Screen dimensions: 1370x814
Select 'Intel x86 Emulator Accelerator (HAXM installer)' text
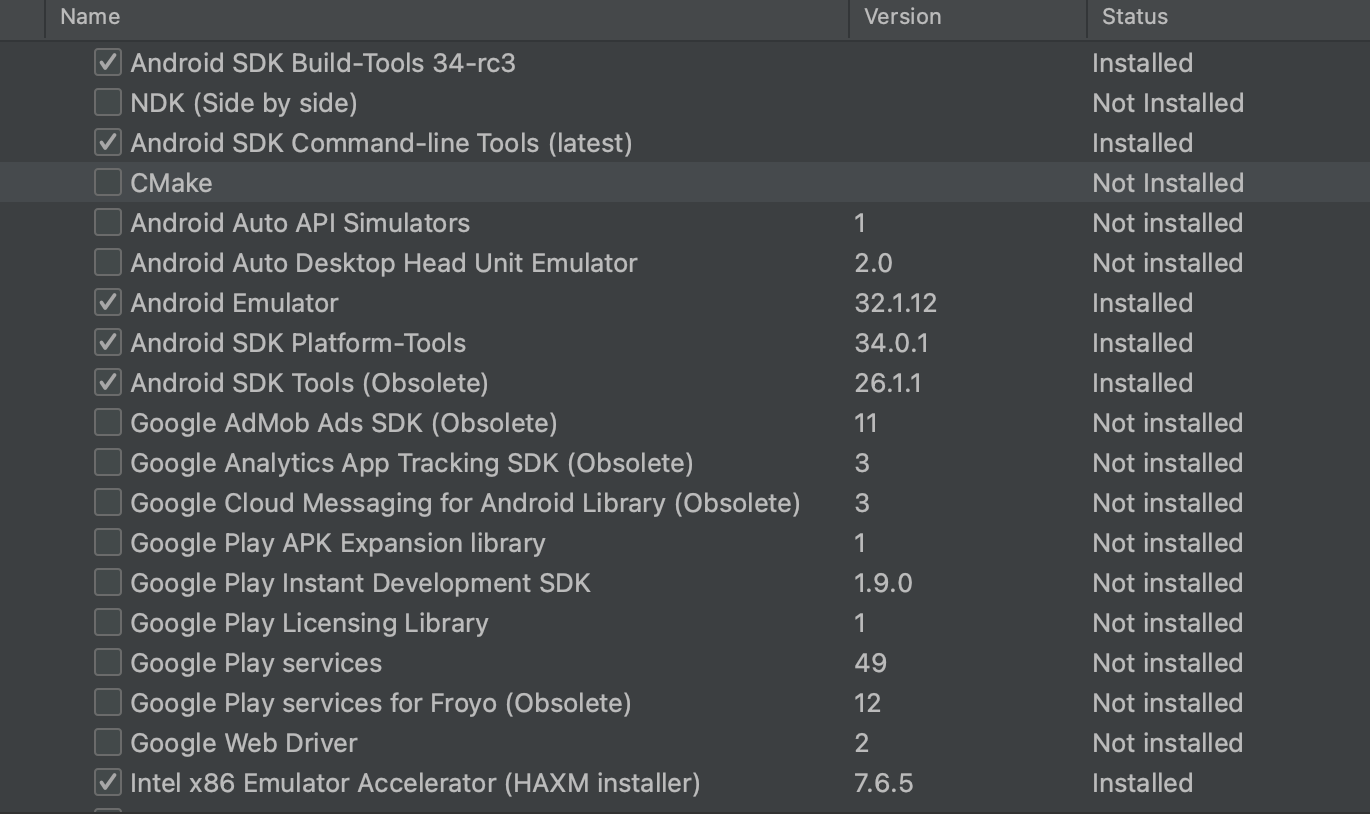click(x=415, y=783)
